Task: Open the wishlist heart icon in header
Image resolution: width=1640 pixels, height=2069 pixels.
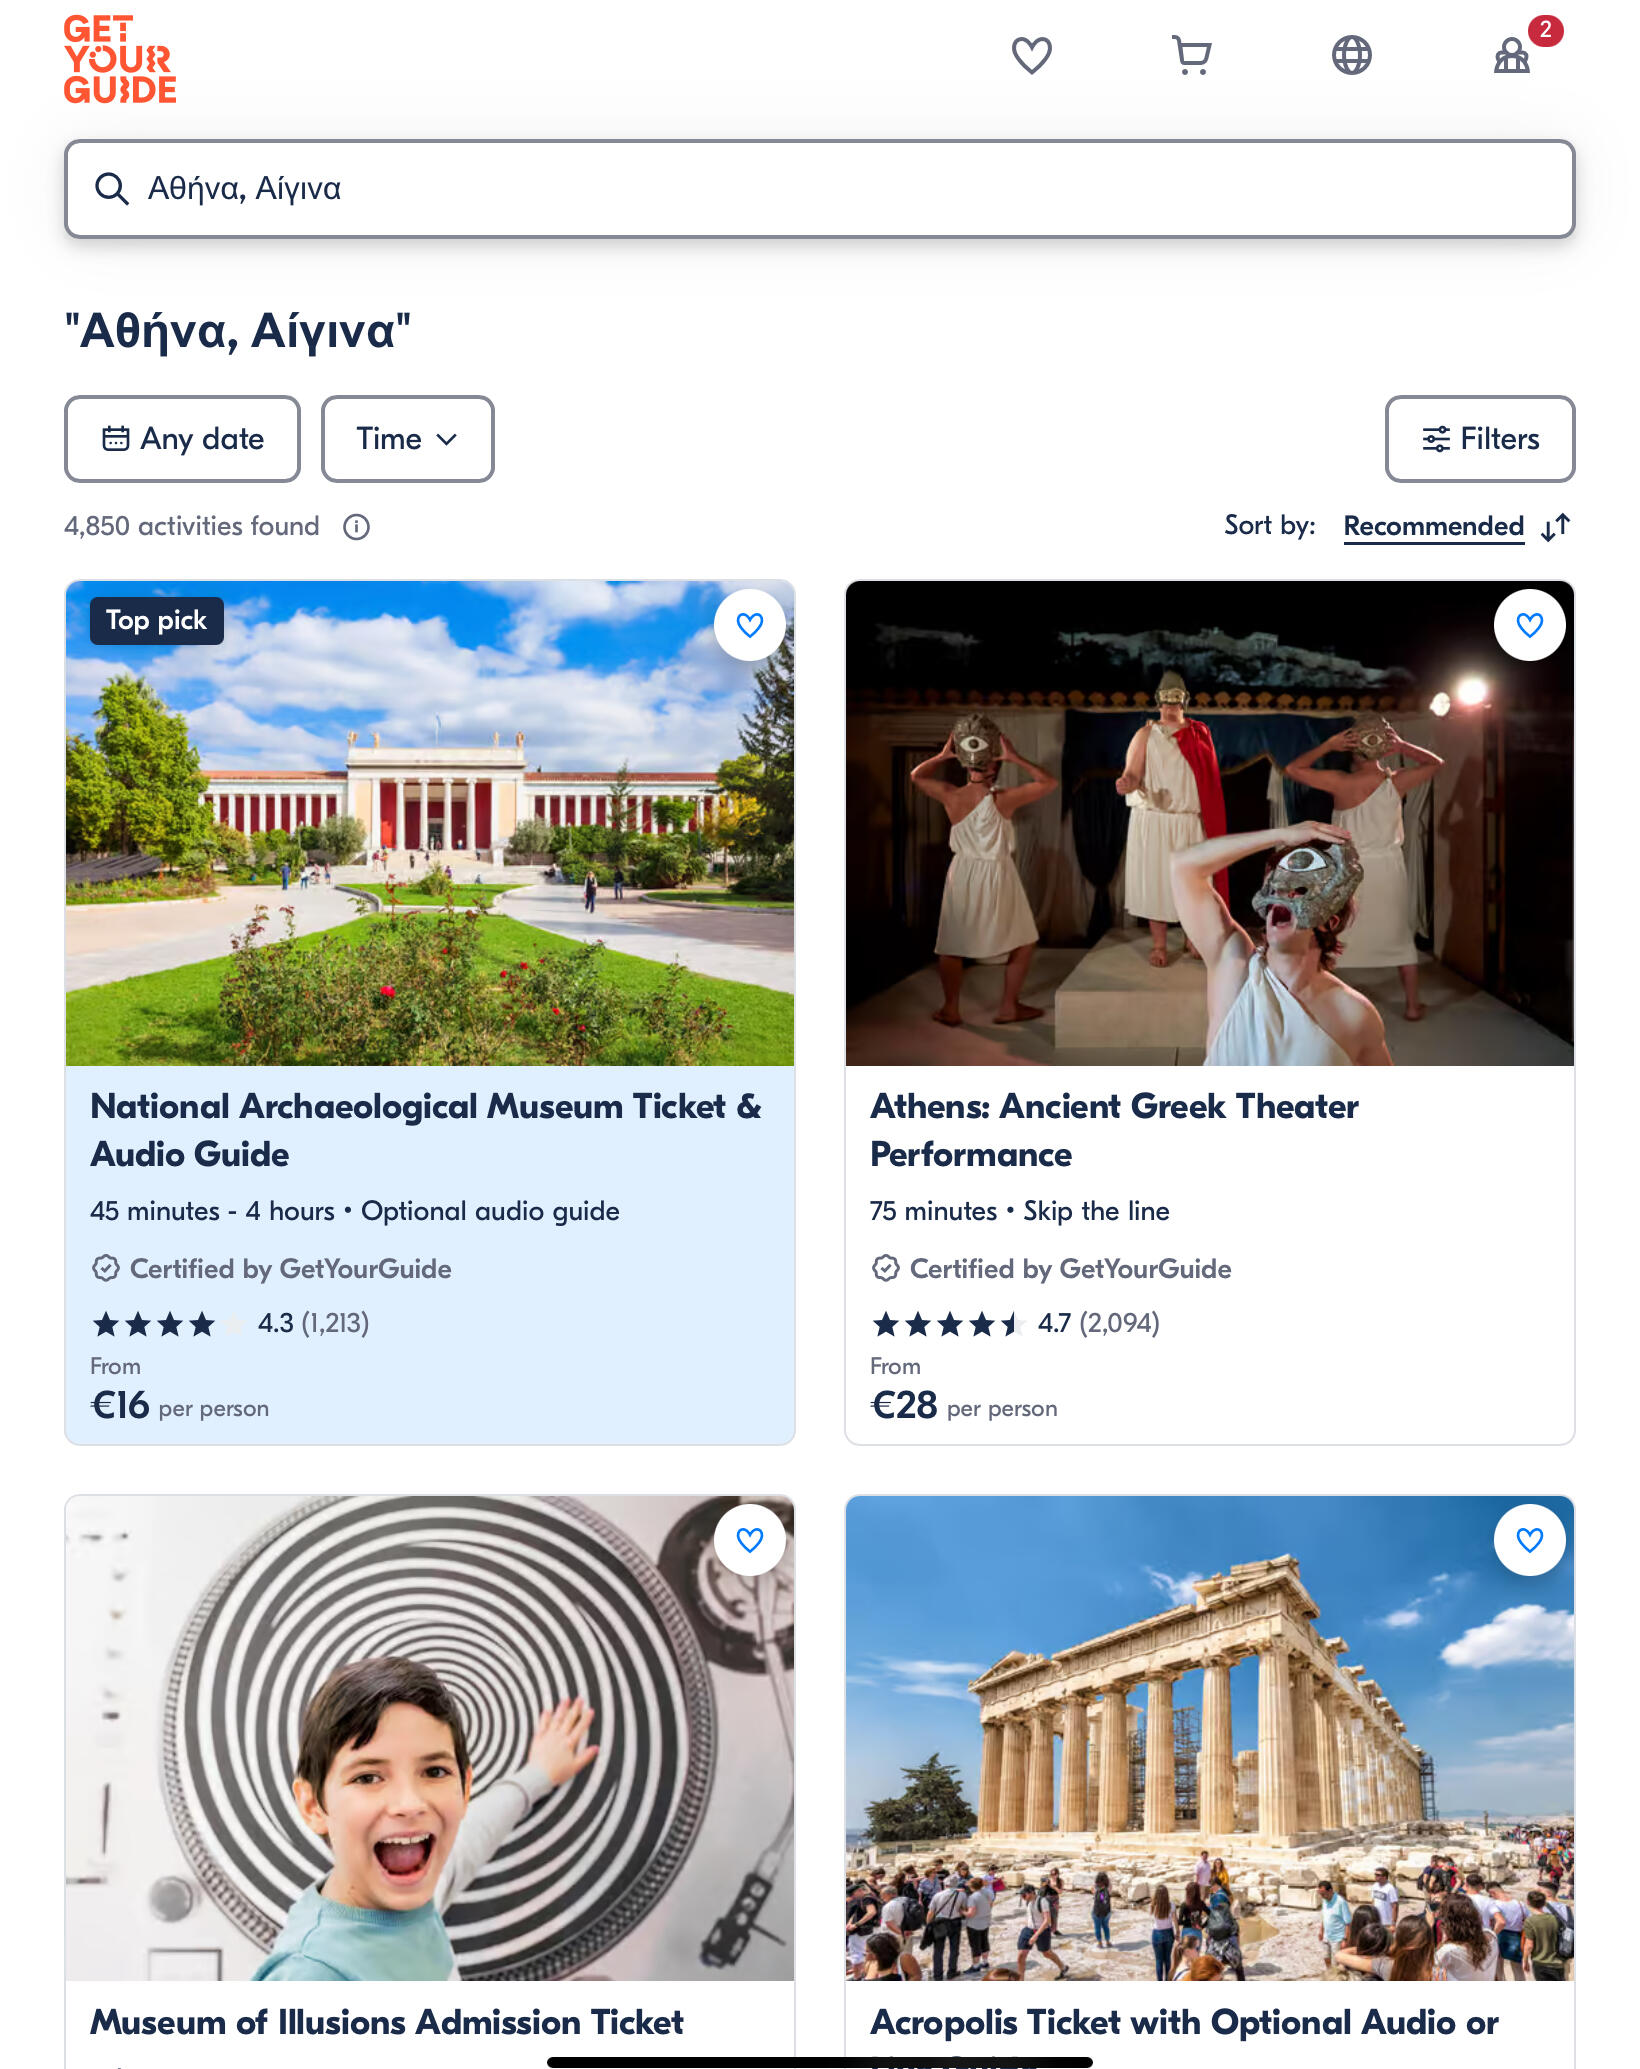Action: coord(1031,56)
